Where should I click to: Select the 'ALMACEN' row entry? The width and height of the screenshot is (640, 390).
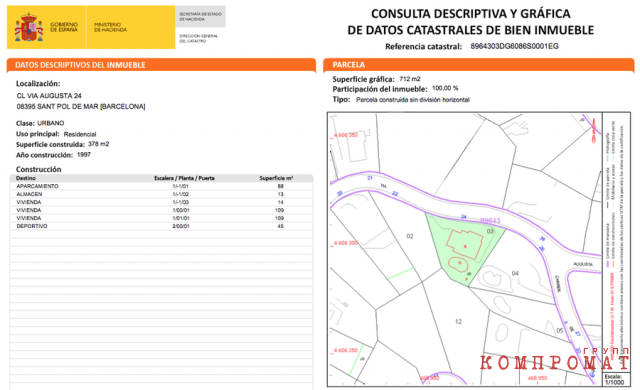pos(29,194)
